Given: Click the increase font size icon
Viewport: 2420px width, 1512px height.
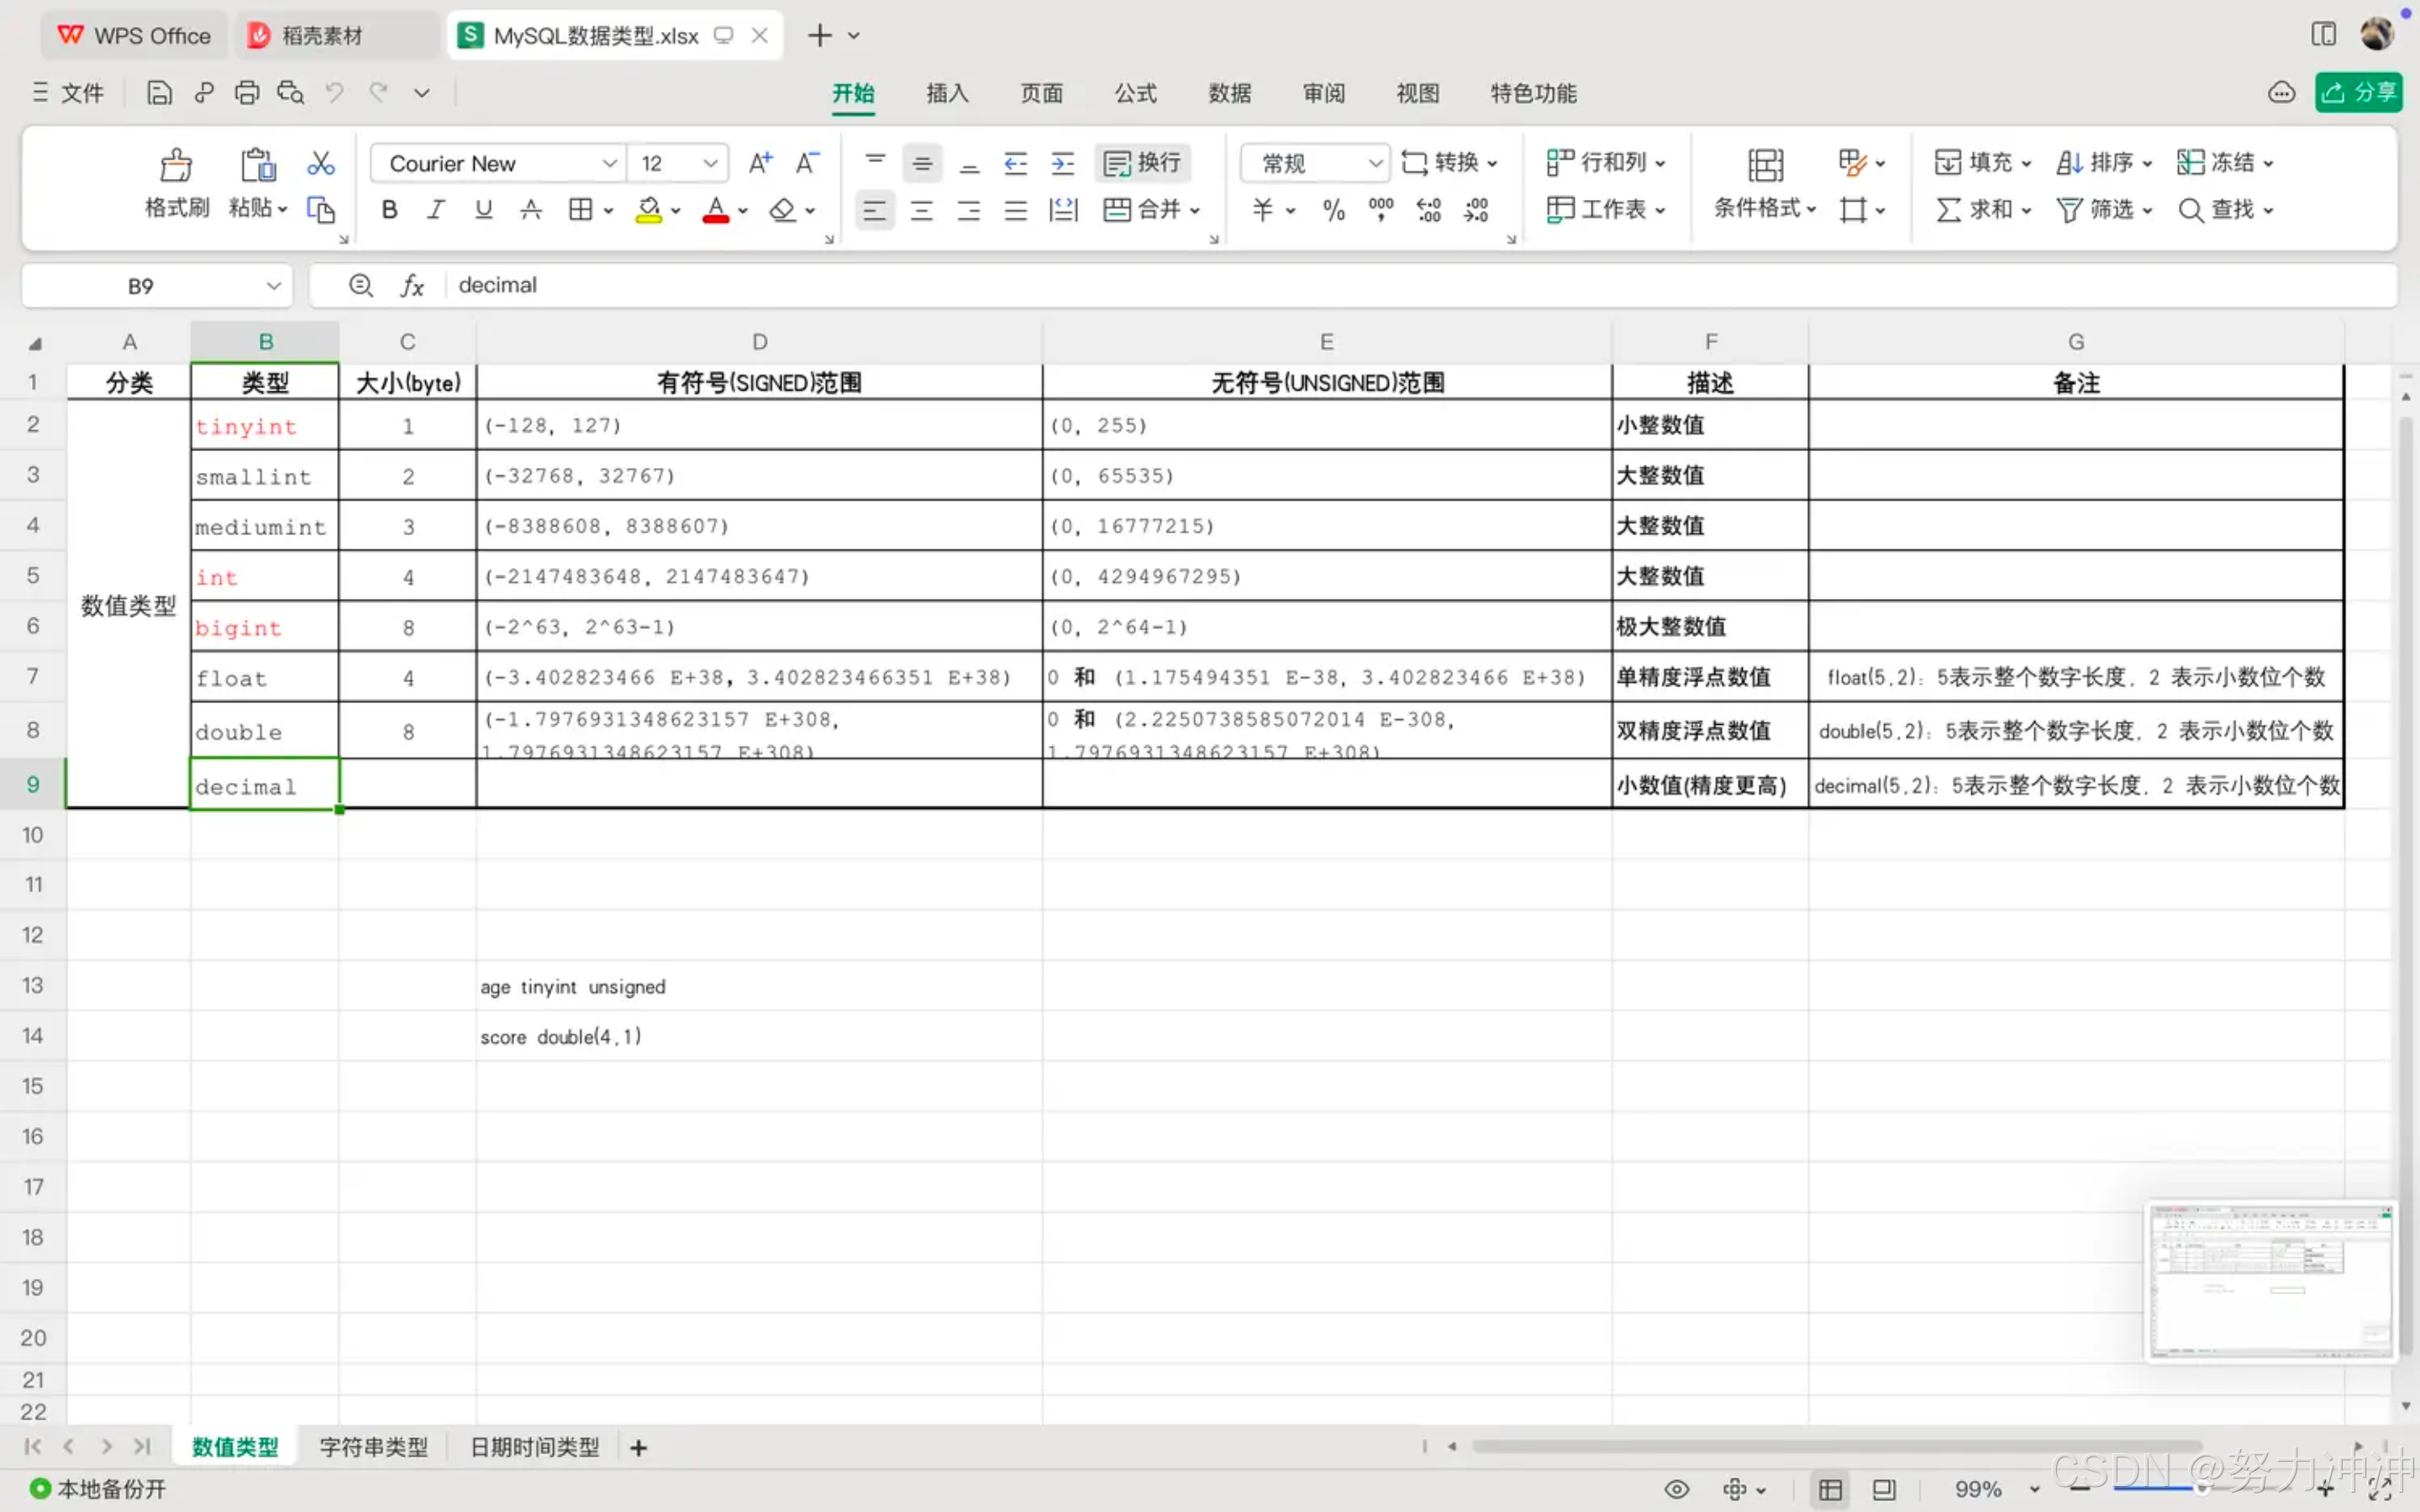Looking at the screenshot, I should tap(760, 163).
